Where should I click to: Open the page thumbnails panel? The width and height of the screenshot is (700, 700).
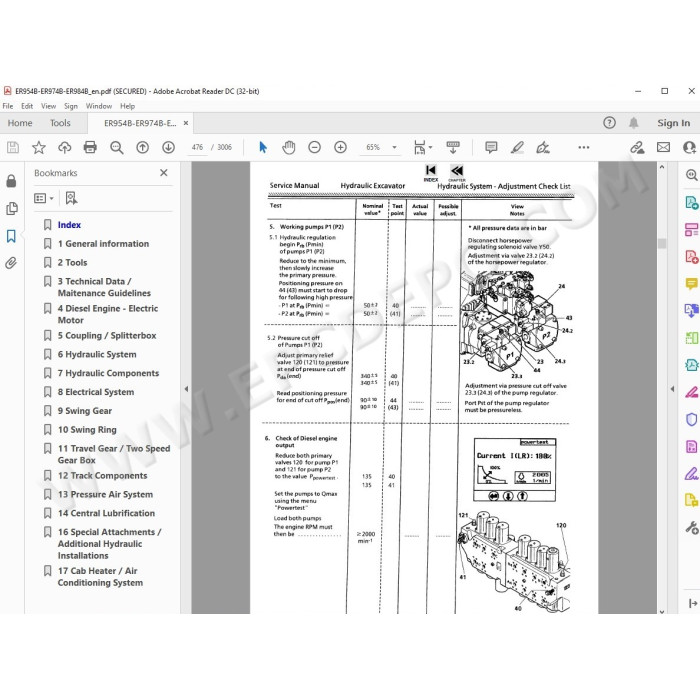click(x=12, y=208)
